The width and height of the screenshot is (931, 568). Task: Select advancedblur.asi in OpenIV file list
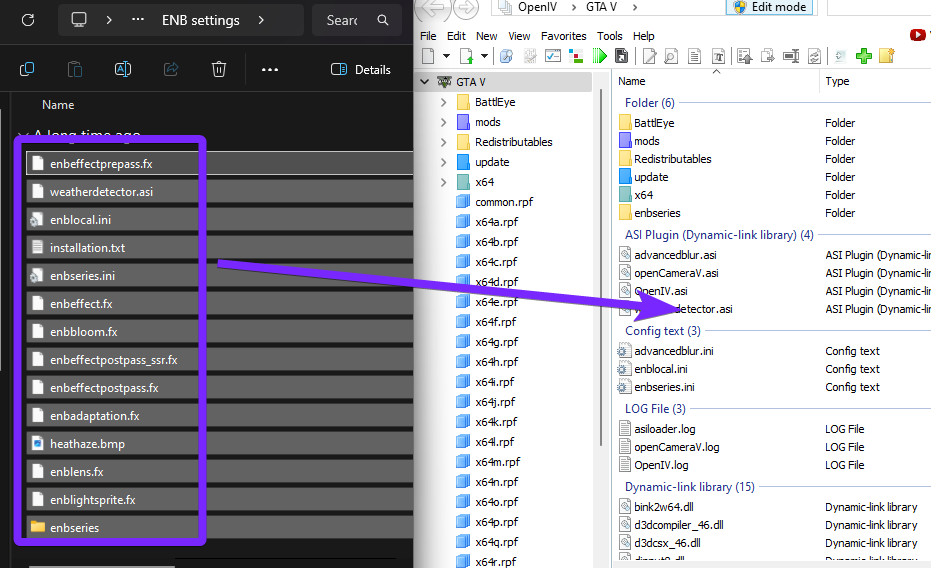(675, 255)
